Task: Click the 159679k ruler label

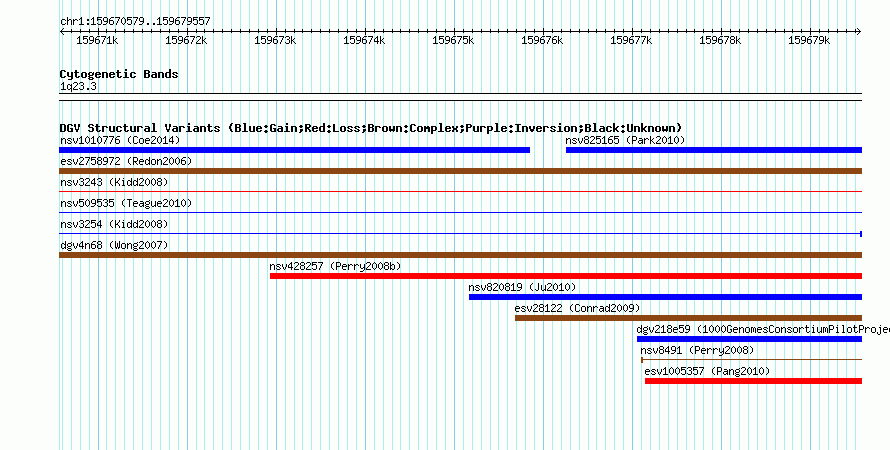Action: 809,40
